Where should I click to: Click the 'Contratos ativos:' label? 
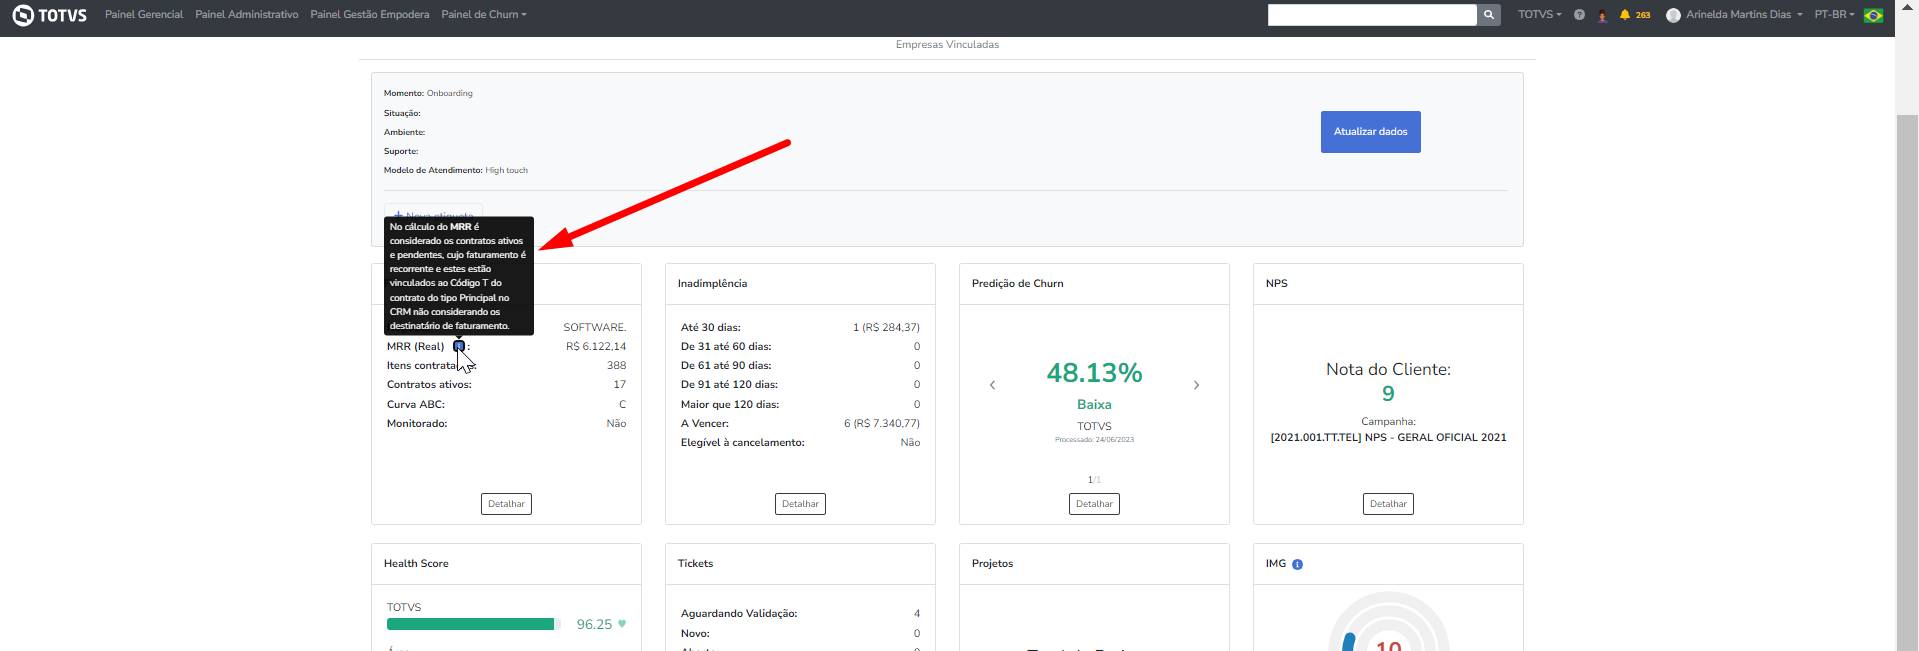429,385
